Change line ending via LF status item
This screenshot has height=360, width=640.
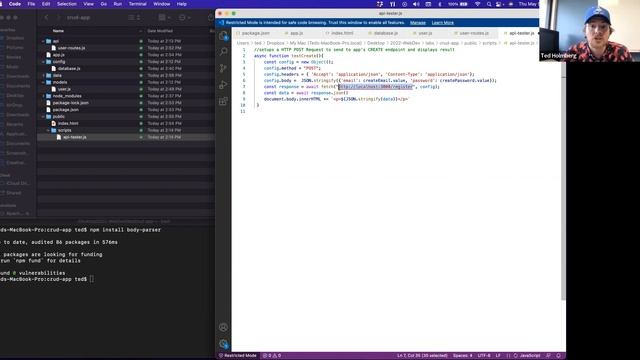[498, 356]
